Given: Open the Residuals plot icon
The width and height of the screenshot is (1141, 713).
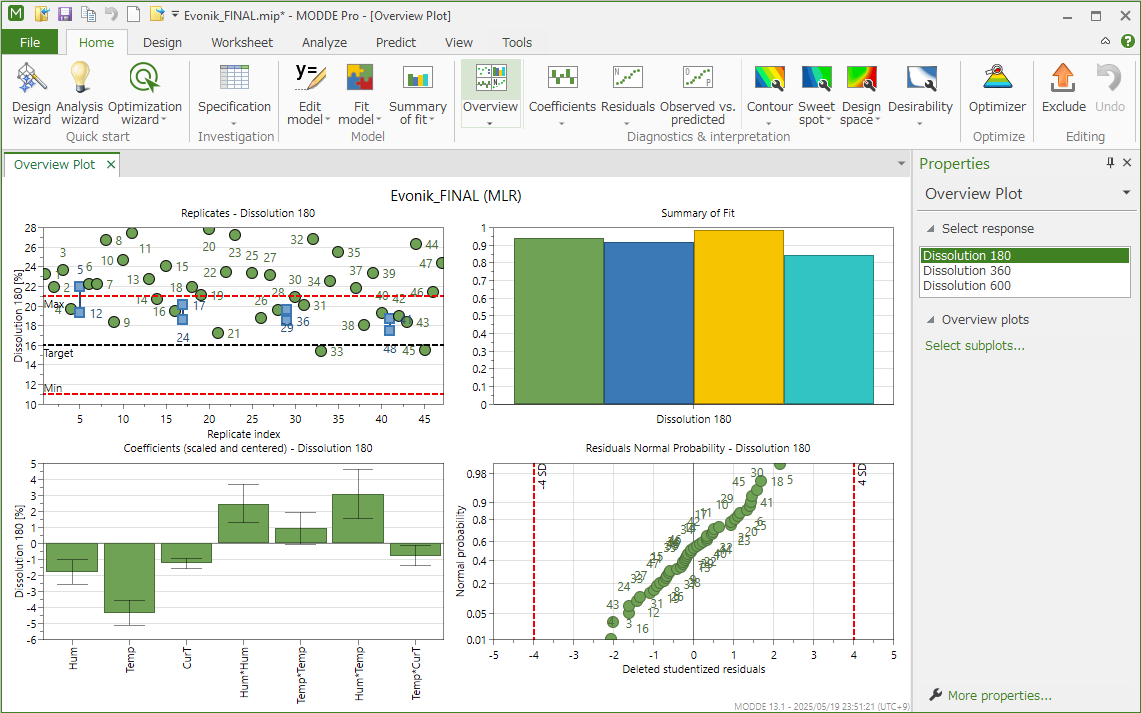Looking at the screenshot, I should click(x=628, y=78).
